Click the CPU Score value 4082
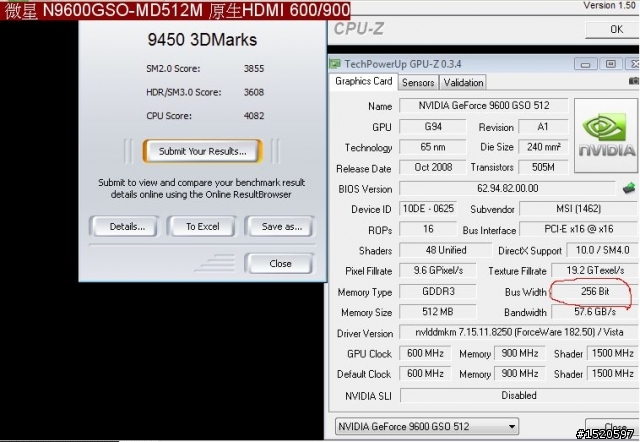Viewport: 640px width, 442px height. pos(254,116)
